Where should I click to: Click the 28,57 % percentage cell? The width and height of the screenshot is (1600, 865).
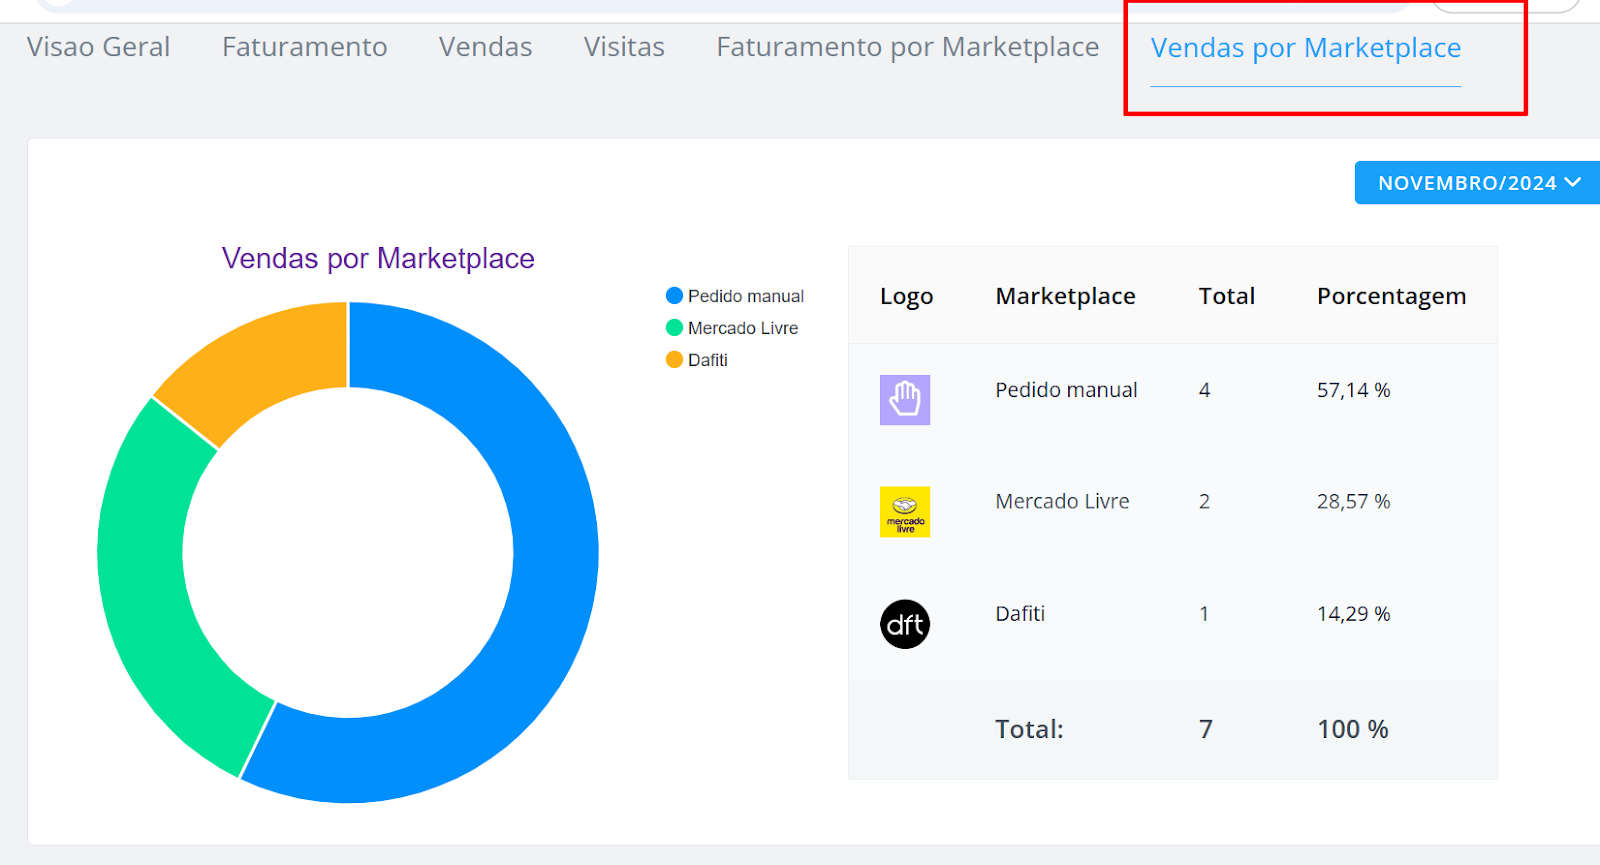tap(1353, 501)
